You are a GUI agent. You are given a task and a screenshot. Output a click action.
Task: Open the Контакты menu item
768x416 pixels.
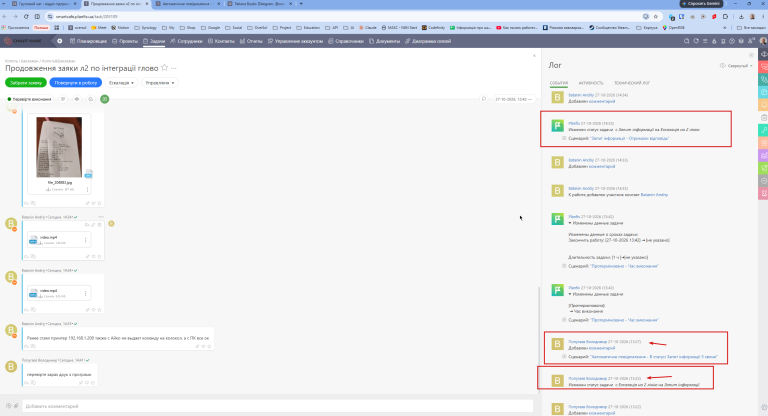(x=221, y=41)
